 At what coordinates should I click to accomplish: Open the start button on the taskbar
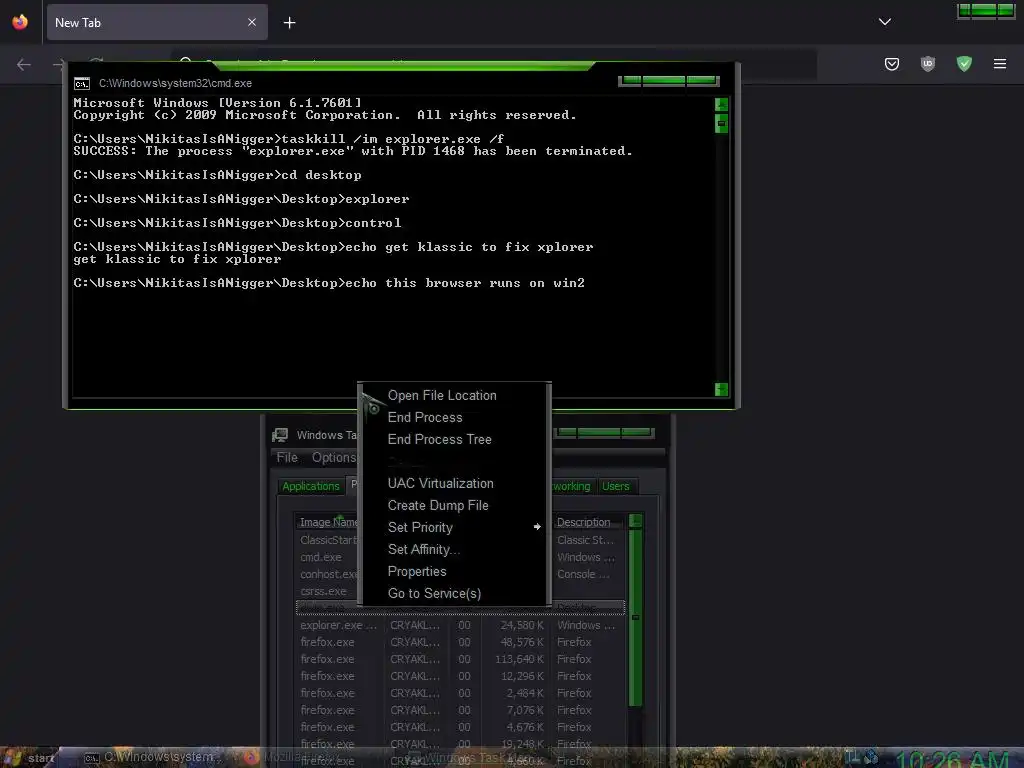pos(30,758)
